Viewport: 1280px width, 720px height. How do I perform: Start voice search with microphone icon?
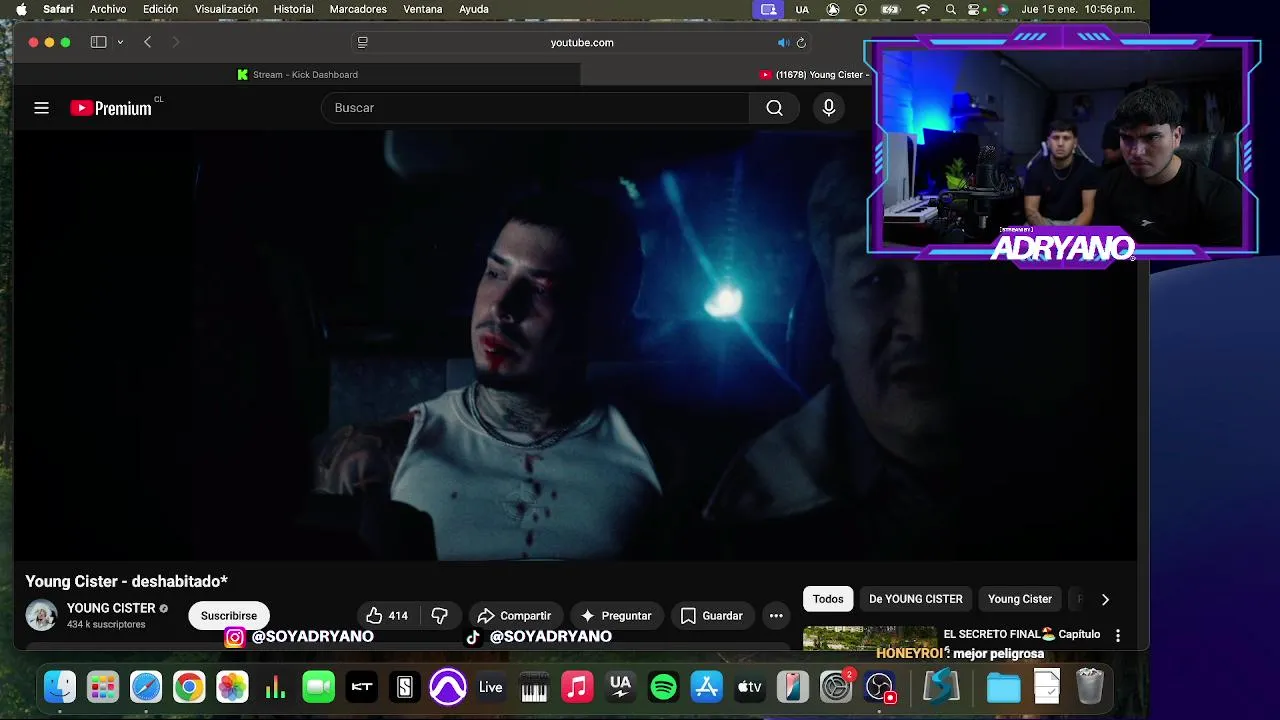click(828, 108)
